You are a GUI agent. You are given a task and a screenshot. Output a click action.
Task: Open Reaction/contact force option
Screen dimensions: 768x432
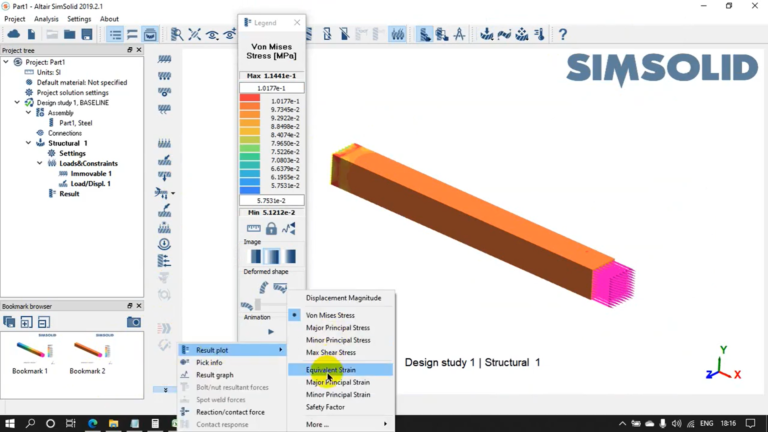point(232,412)
